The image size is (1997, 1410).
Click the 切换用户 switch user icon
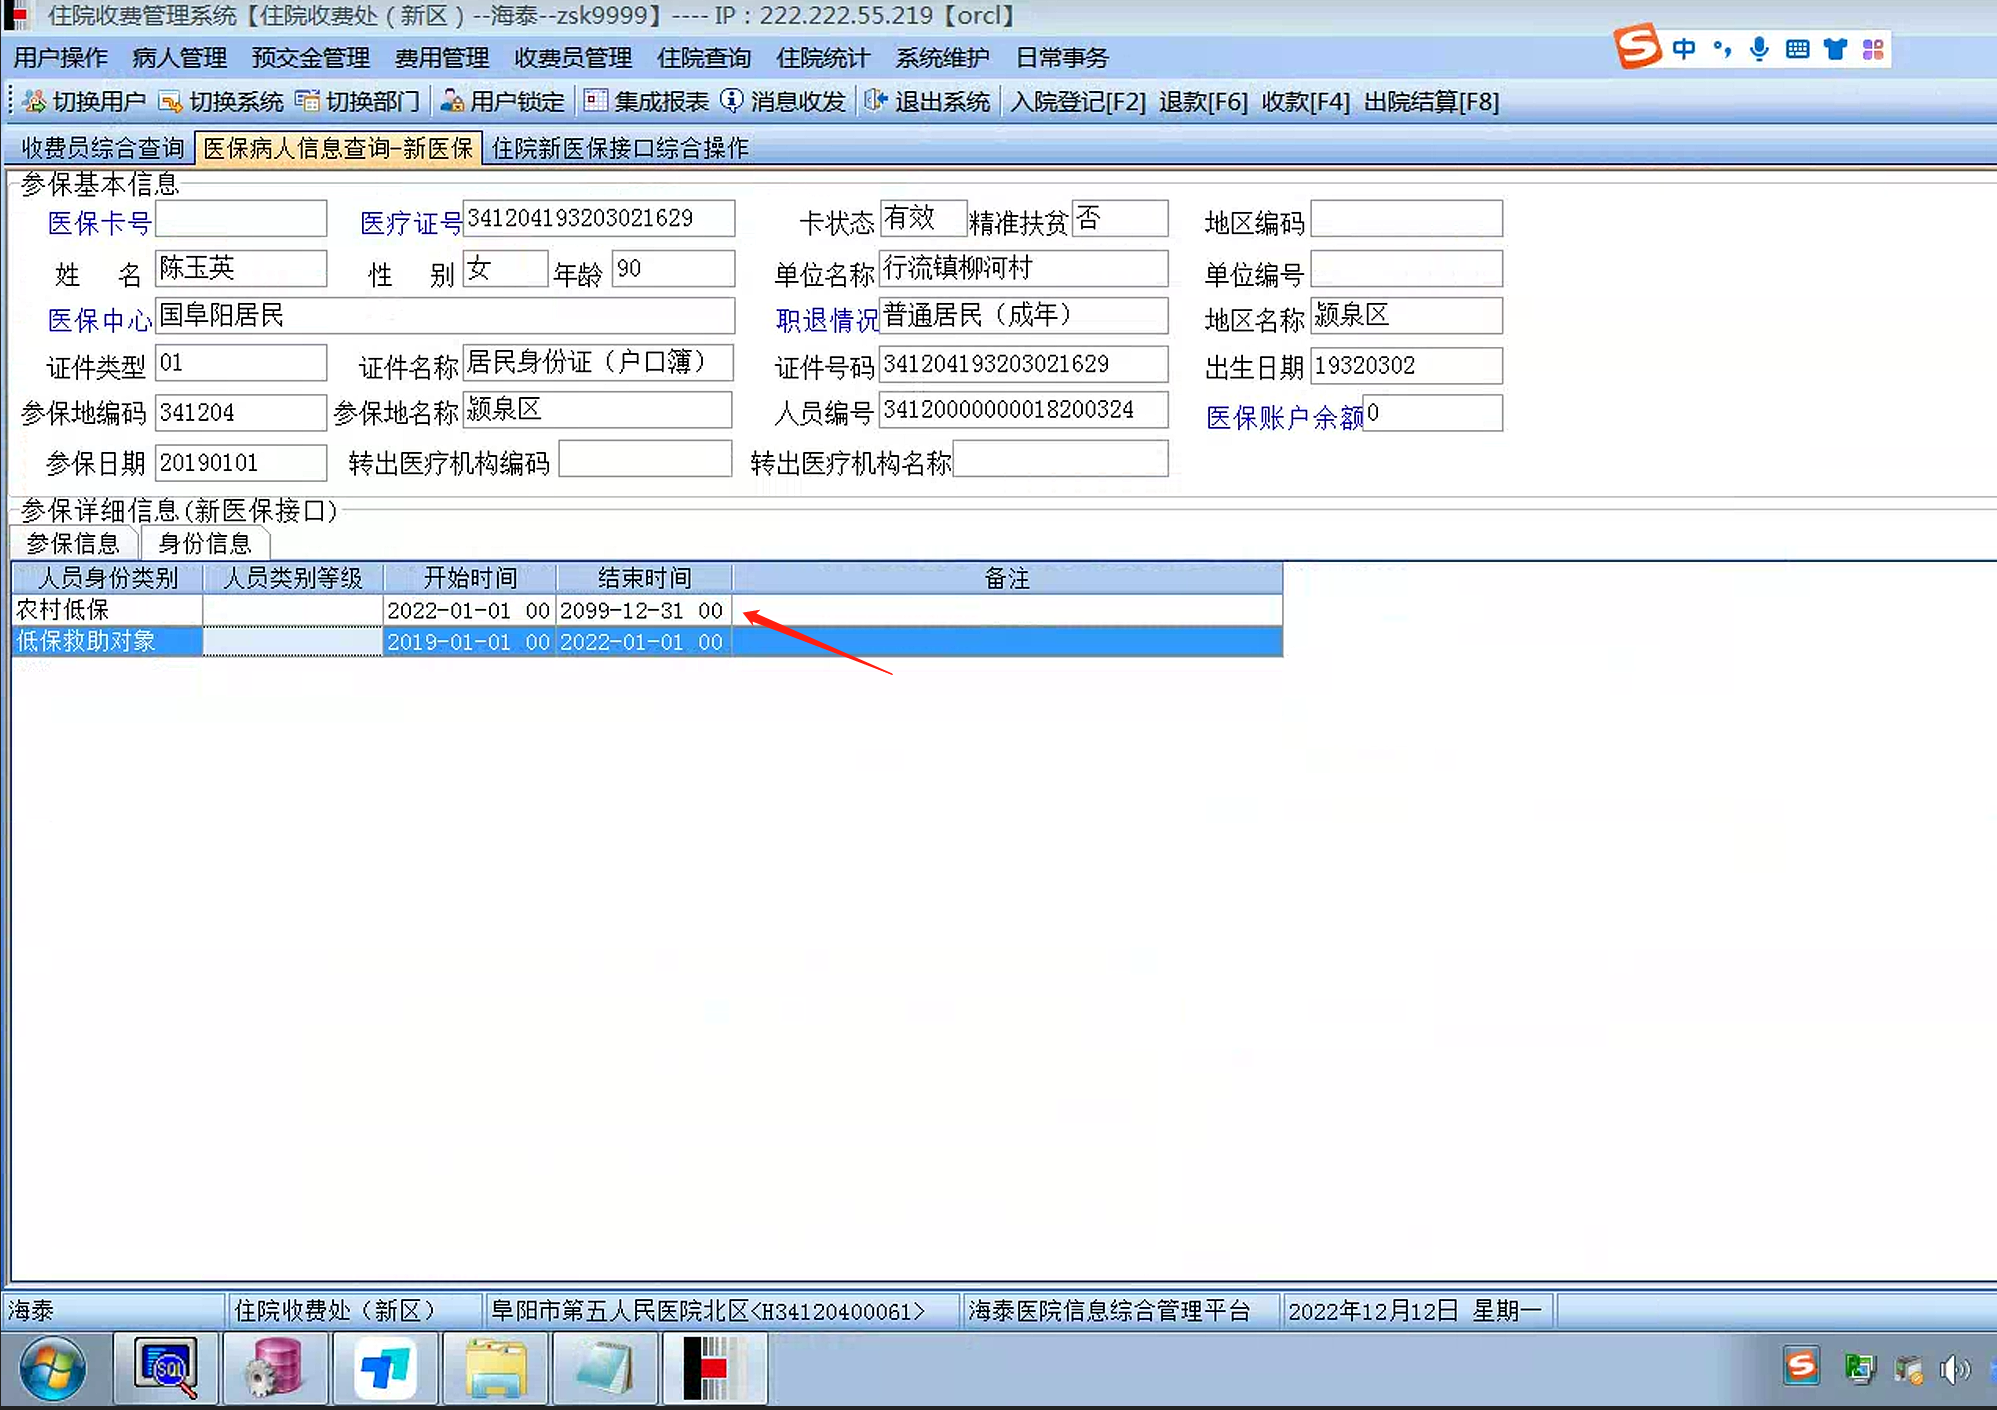coord(35,101)
